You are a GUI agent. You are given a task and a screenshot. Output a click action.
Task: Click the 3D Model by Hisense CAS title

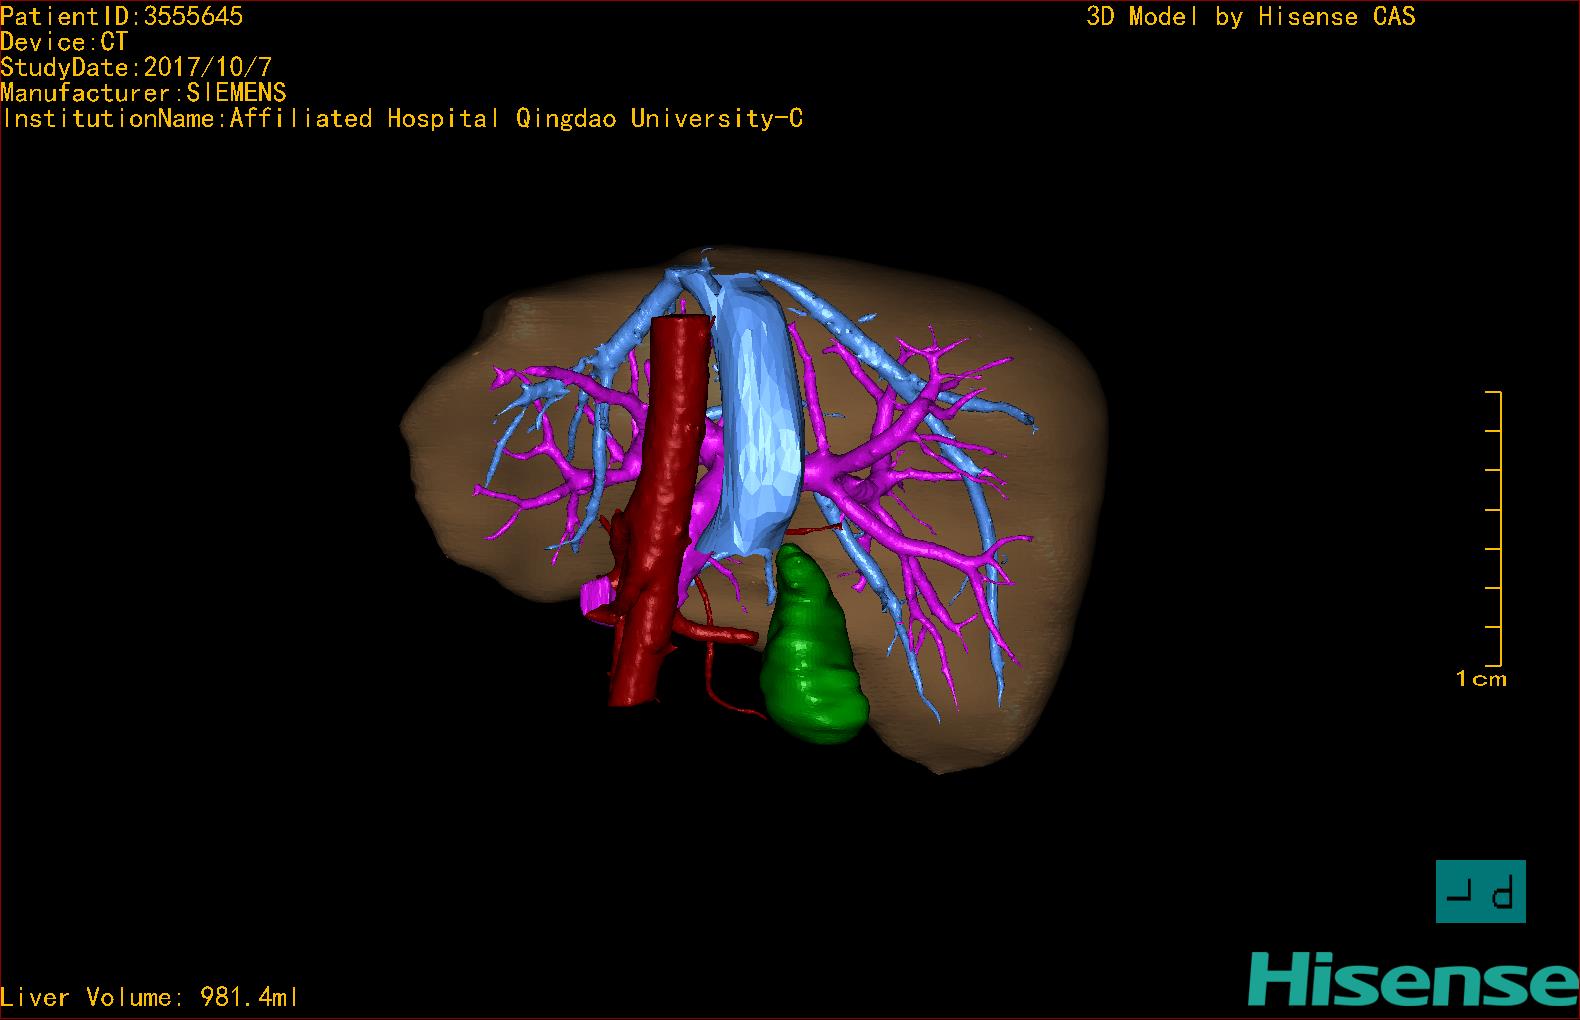[1251, 16]
